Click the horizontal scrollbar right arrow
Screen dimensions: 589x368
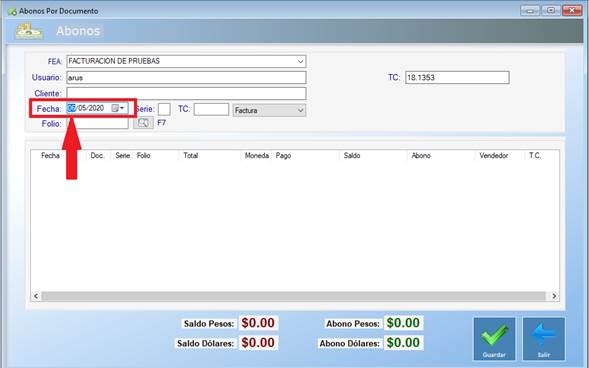tap(554, 296)
